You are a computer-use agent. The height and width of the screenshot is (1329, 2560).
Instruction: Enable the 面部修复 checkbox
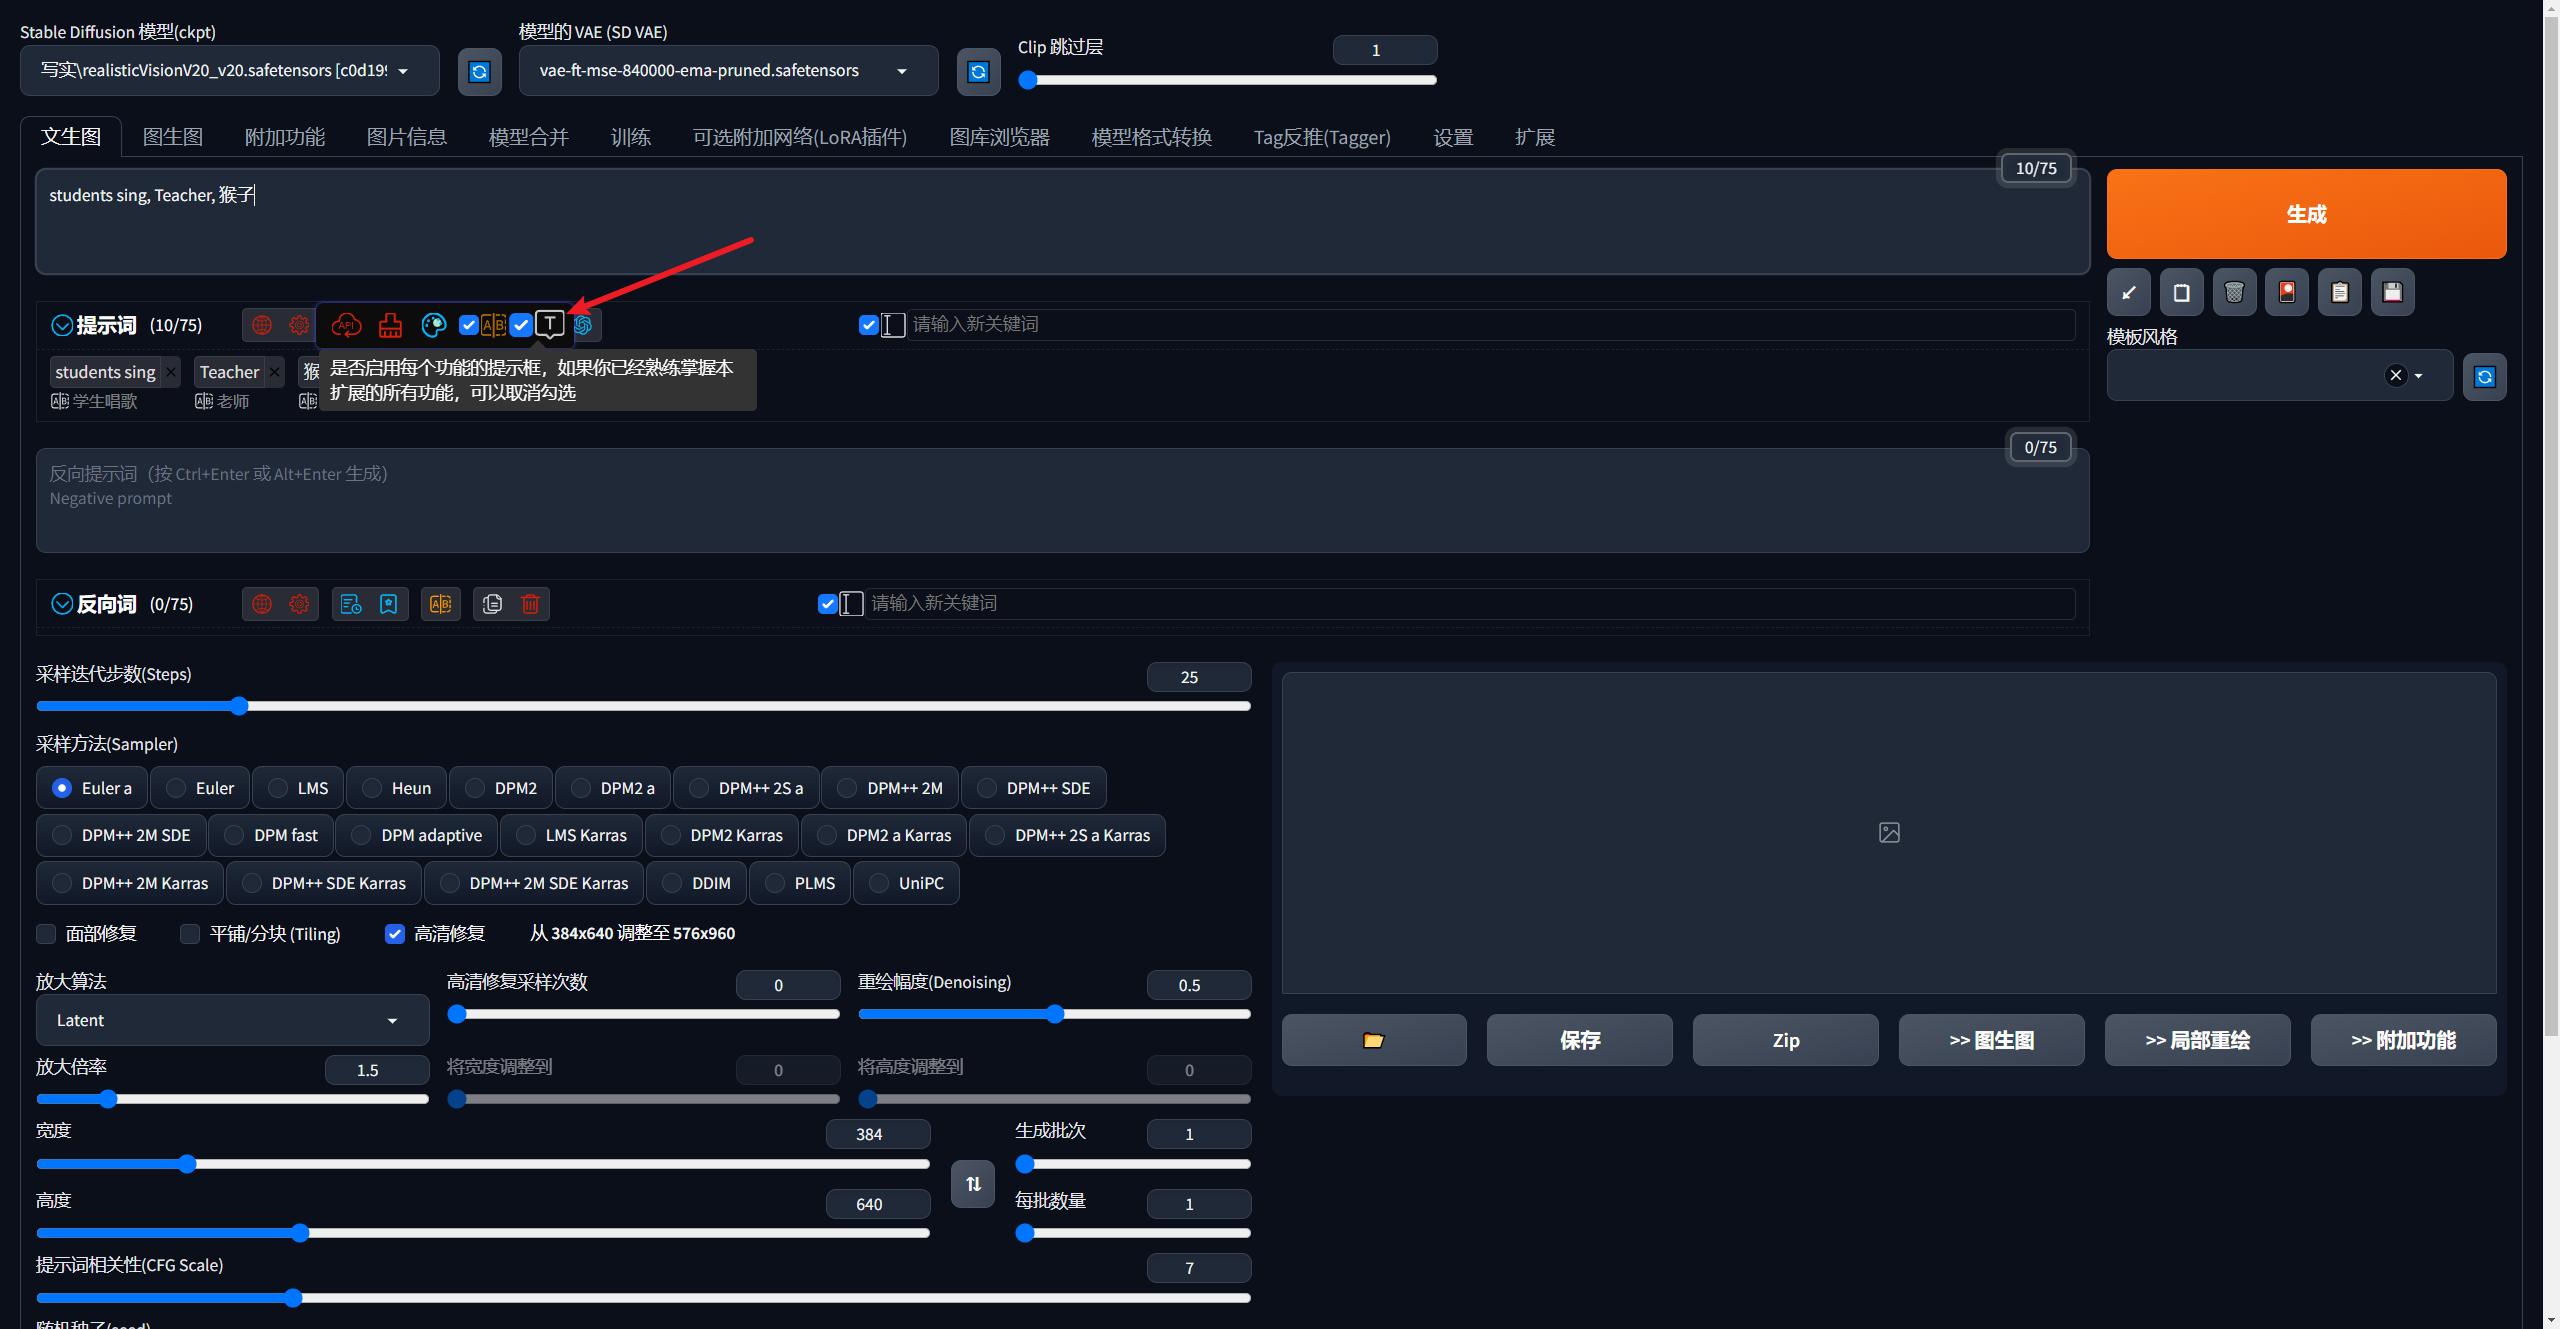coord(46,934)
